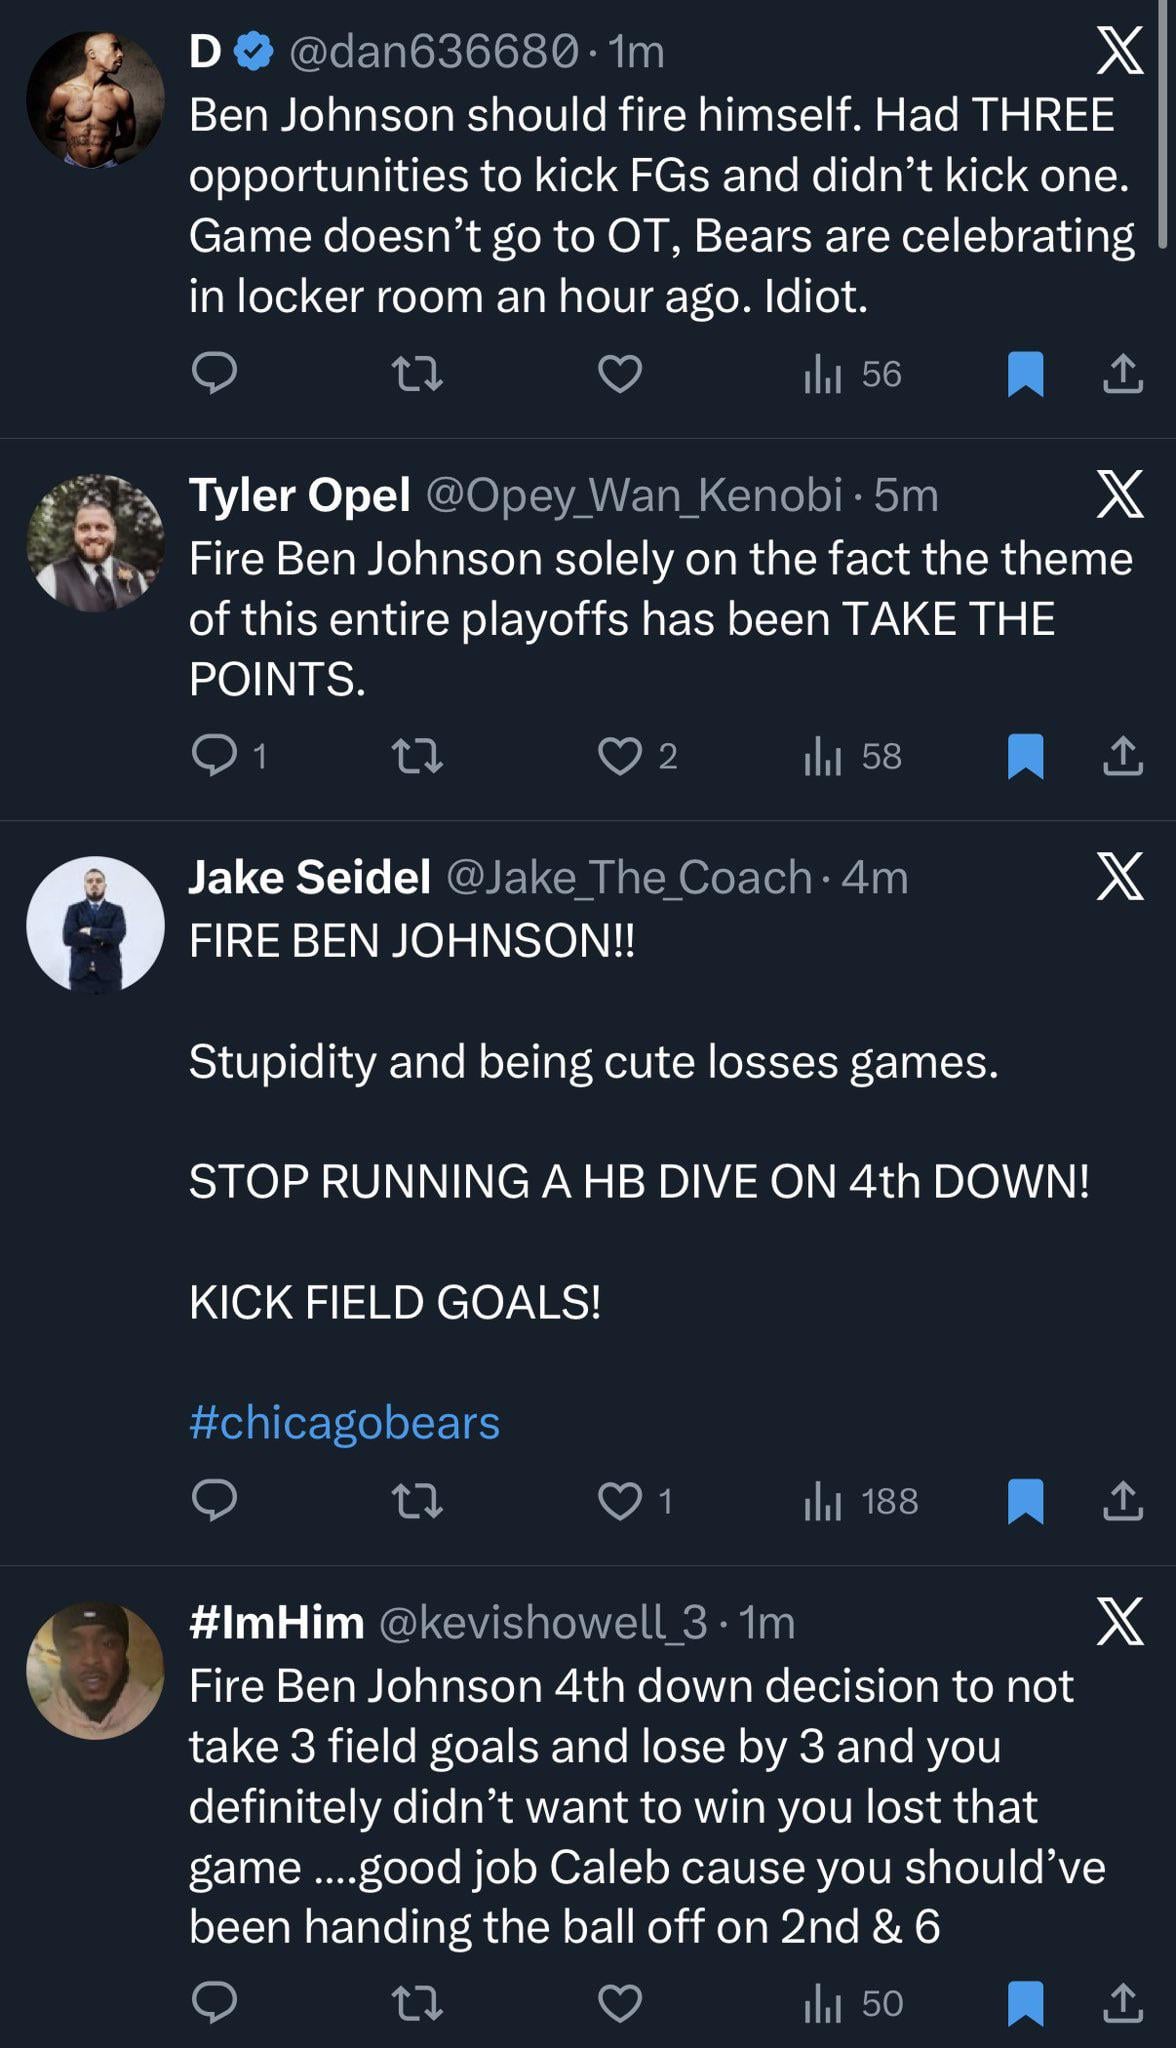Open Jake Seidel's profile picture
Viewport: 1176px width, 2048px height.
click(x=95, y=924)
